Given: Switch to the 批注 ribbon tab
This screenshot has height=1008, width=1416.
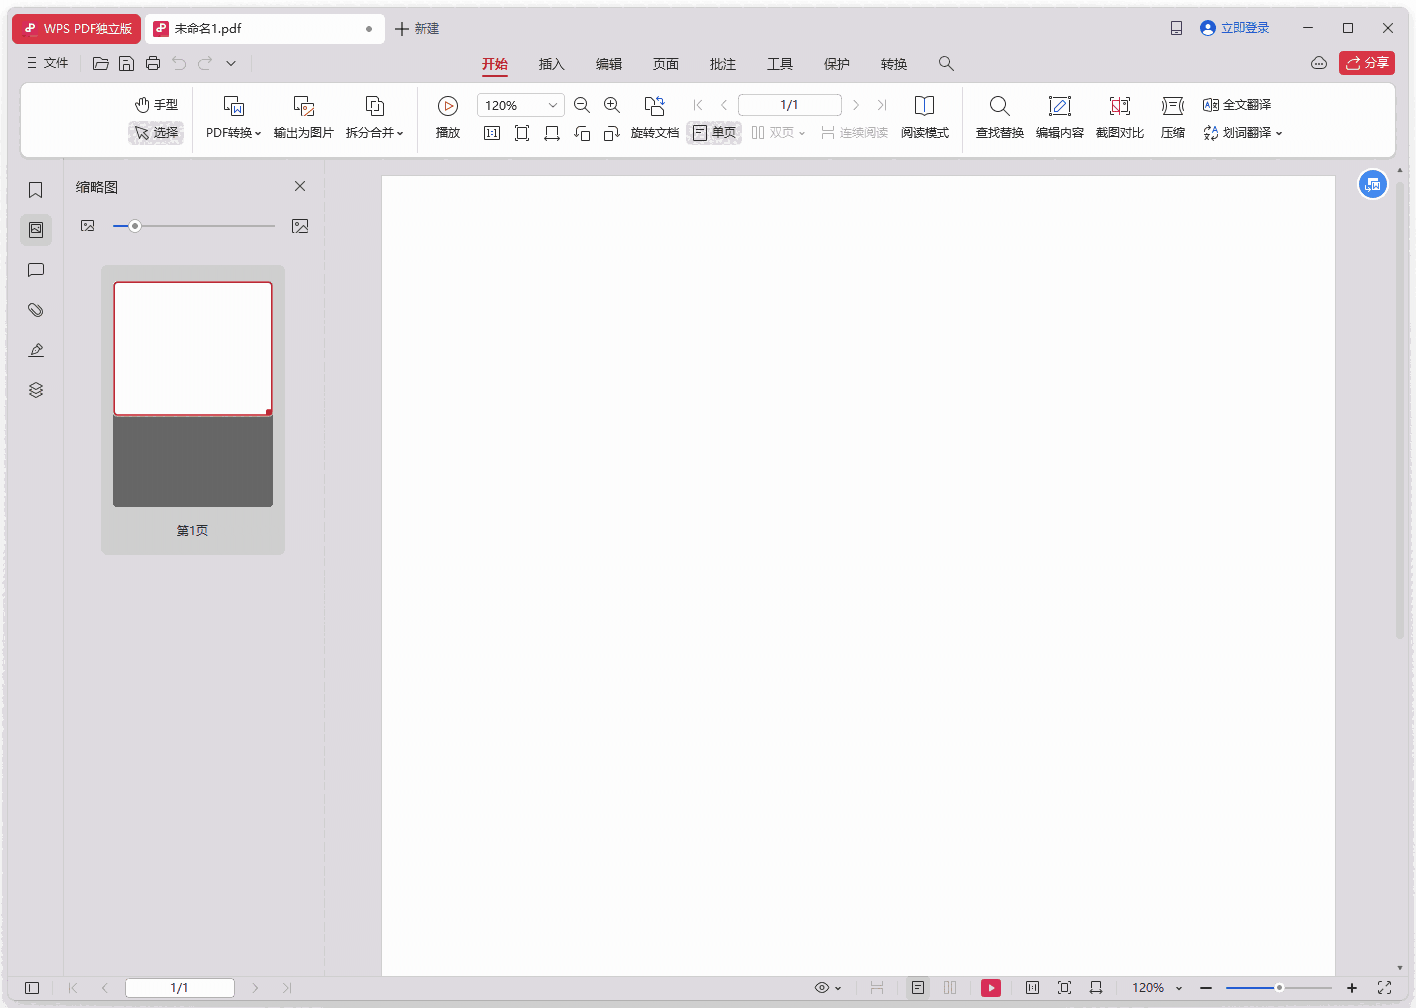Looking at the screenshot, I should [x=722, y=63].
